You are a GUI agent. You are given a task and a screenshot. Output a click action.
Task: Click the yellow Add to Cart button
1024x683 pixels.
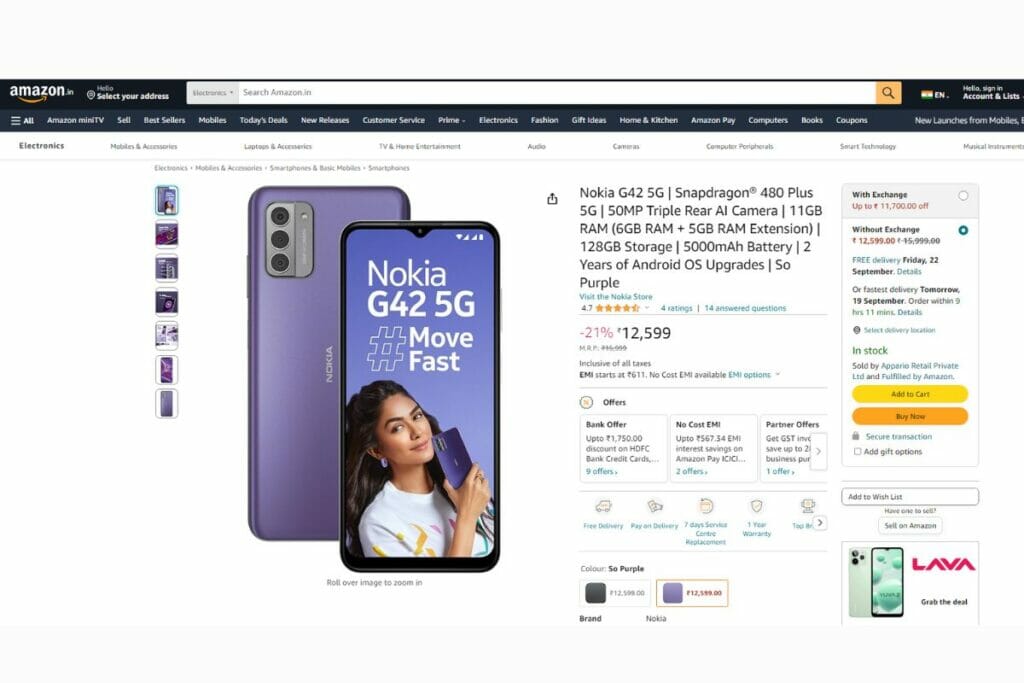910,394
